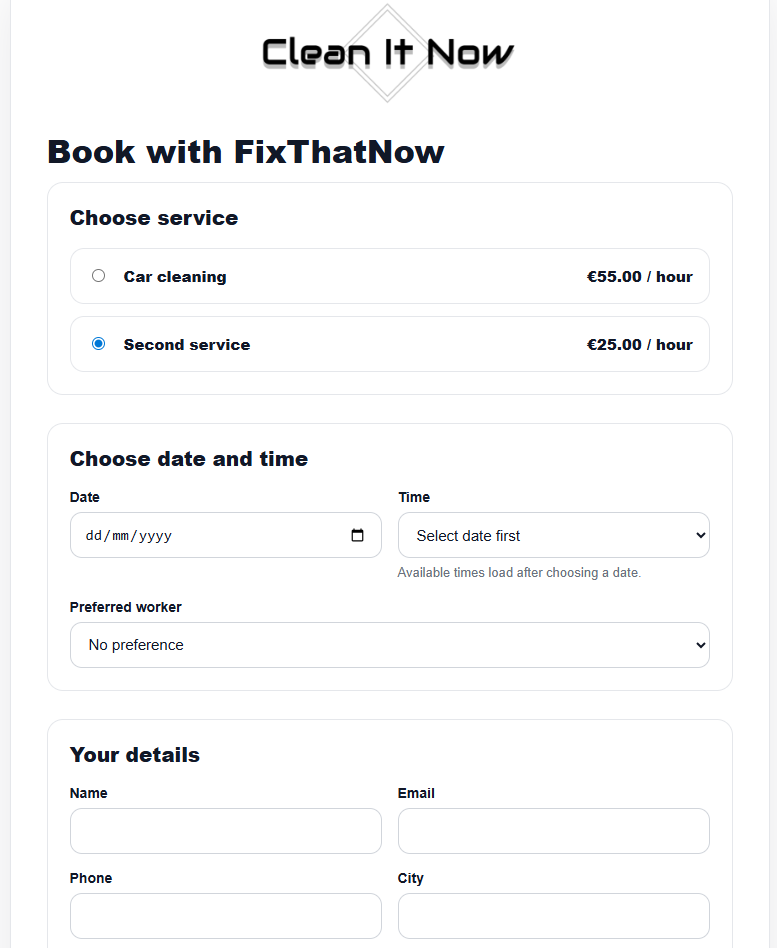Click the Email field label
The width and height of the screenshot is (777, 948).
pyautogui.click(x=416, y=793)
